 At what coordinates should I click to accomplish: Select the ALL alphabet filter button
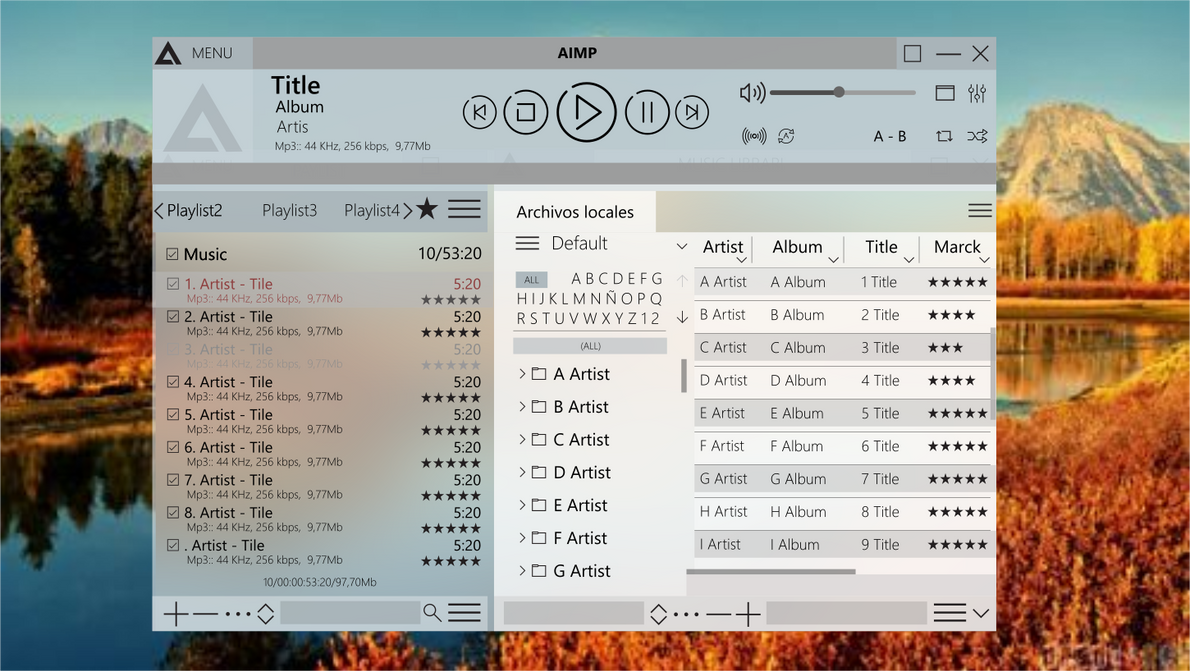(x=531, y=279)
